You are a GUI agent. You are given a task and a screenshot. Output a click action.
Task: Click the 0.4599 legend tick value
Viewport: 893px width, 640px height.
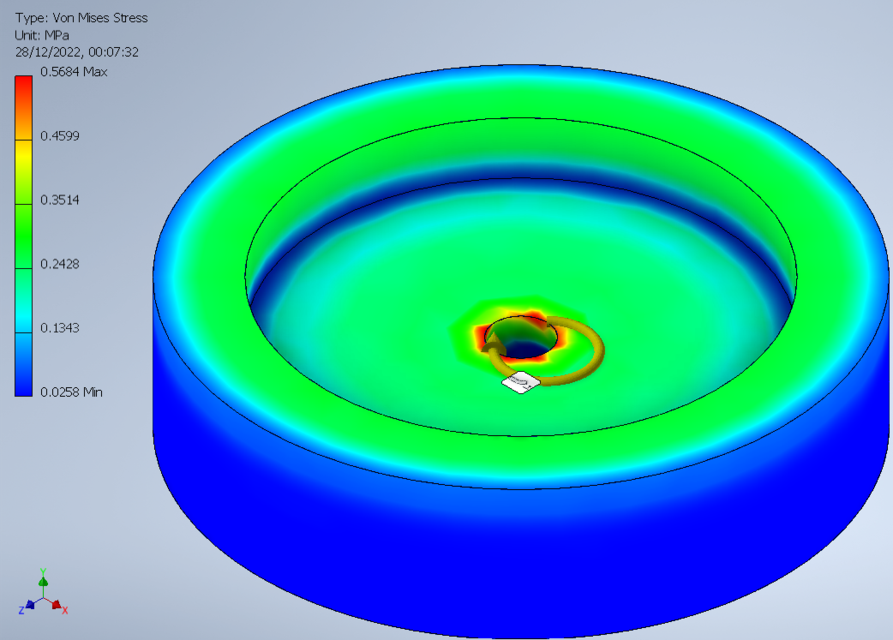(60, 135)
